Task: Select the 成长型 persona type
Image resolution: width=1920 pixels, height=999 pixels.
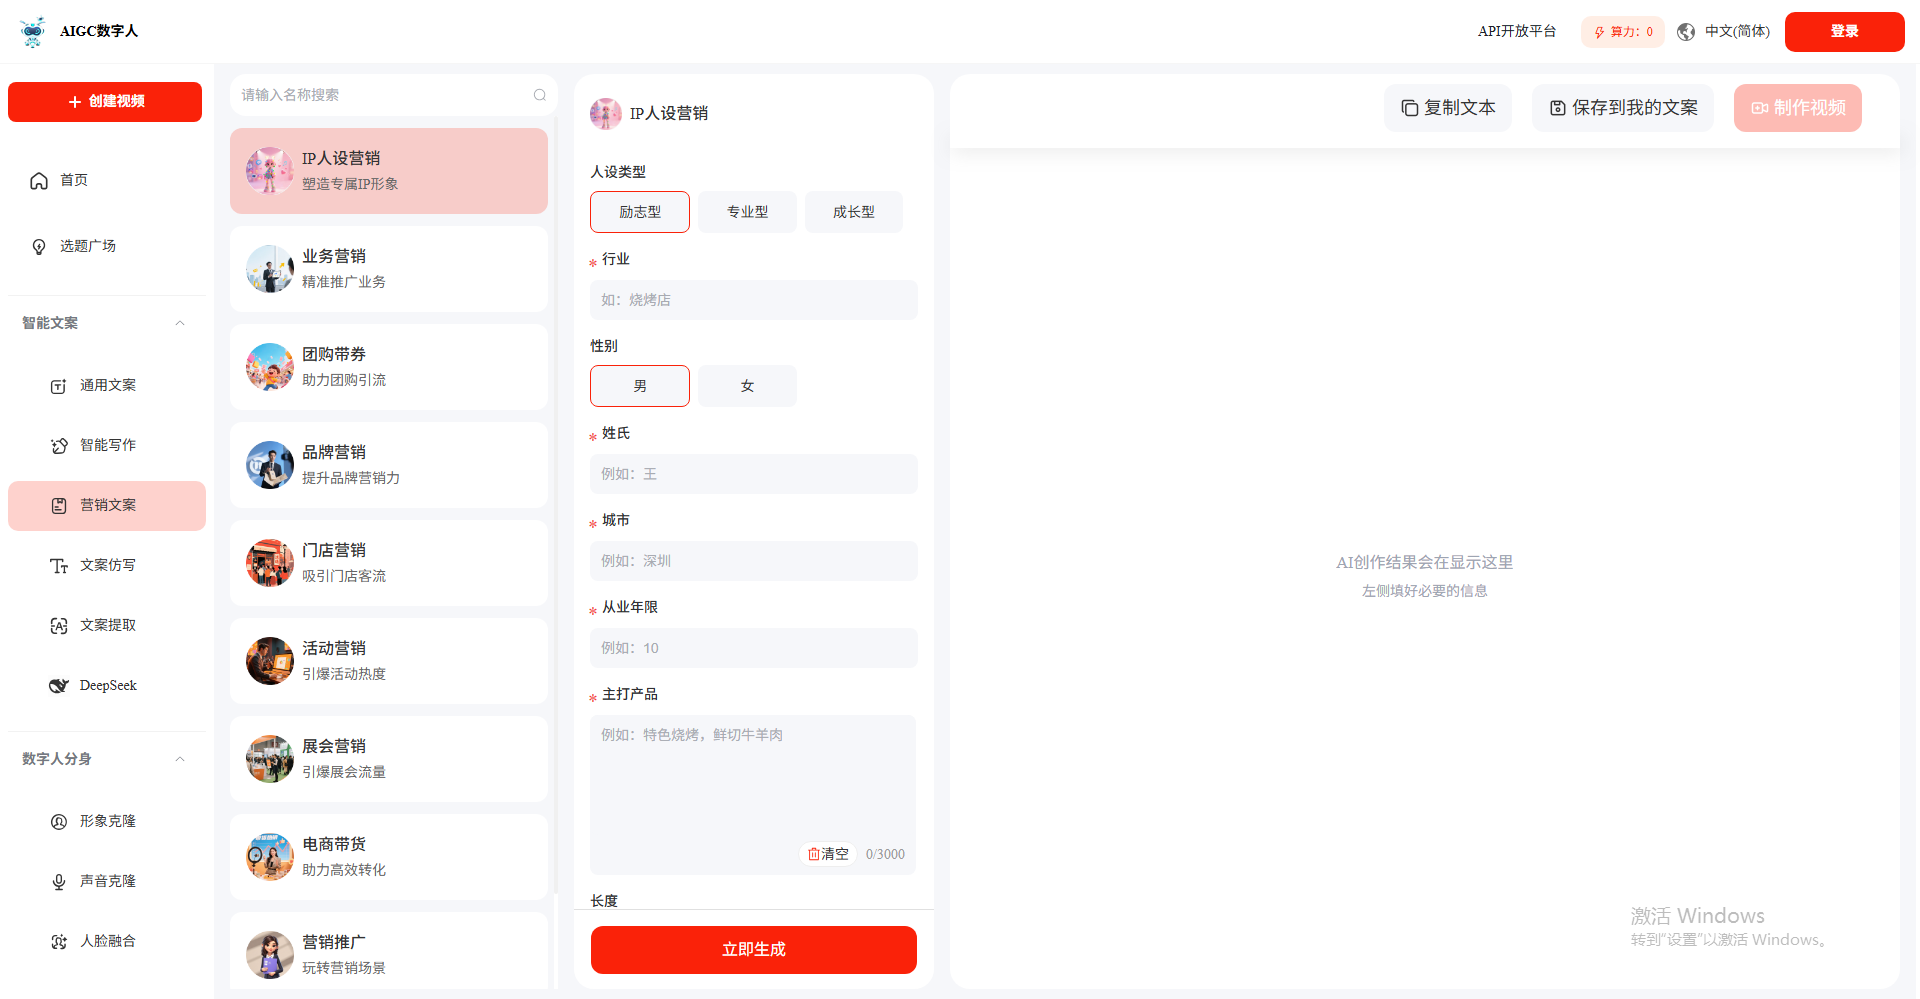Action: click(x=853, y=212)
